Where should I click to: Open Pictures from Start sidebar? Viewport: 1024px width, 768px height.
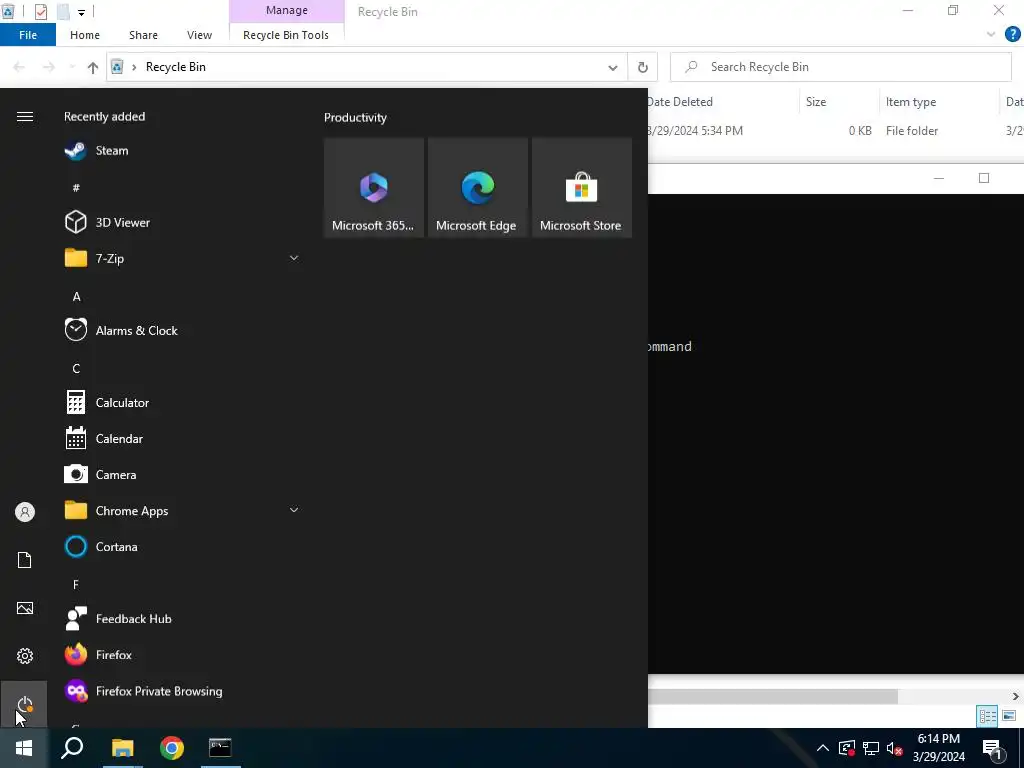pos(25,608)
